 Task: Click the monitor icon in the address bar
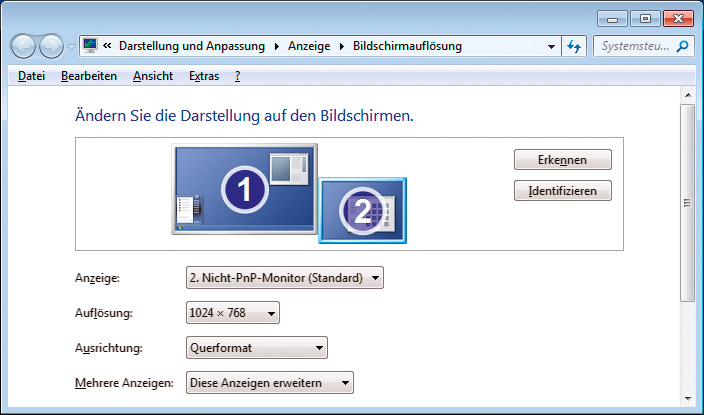(x=91, y=46)
